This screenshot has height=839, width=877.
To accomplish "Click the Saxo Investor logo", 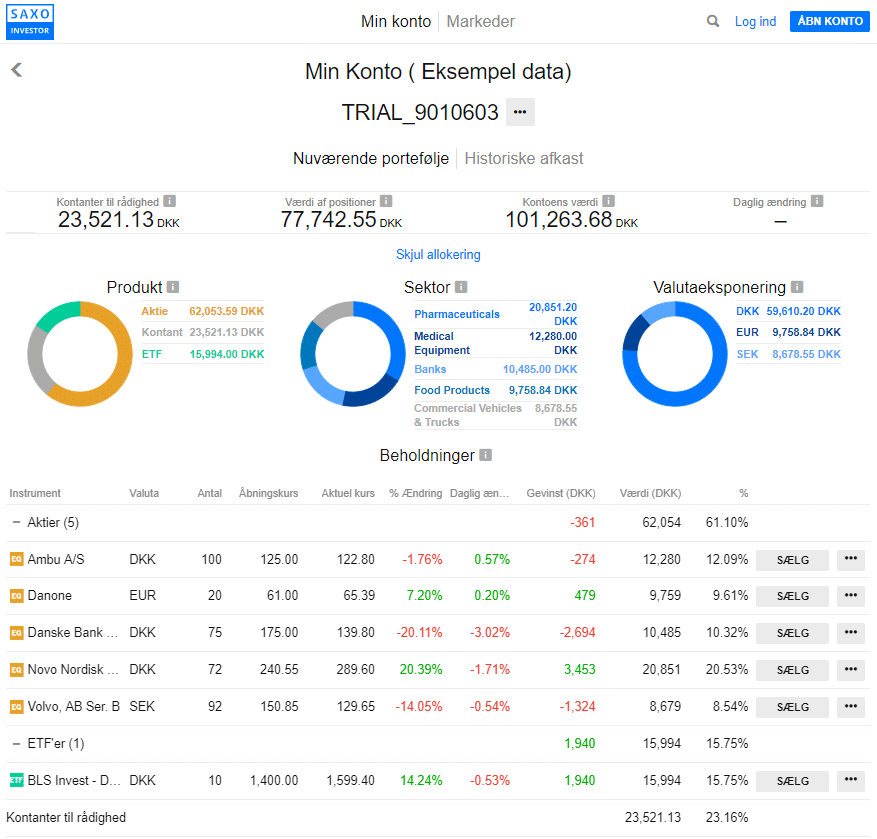I will (30, 22).
